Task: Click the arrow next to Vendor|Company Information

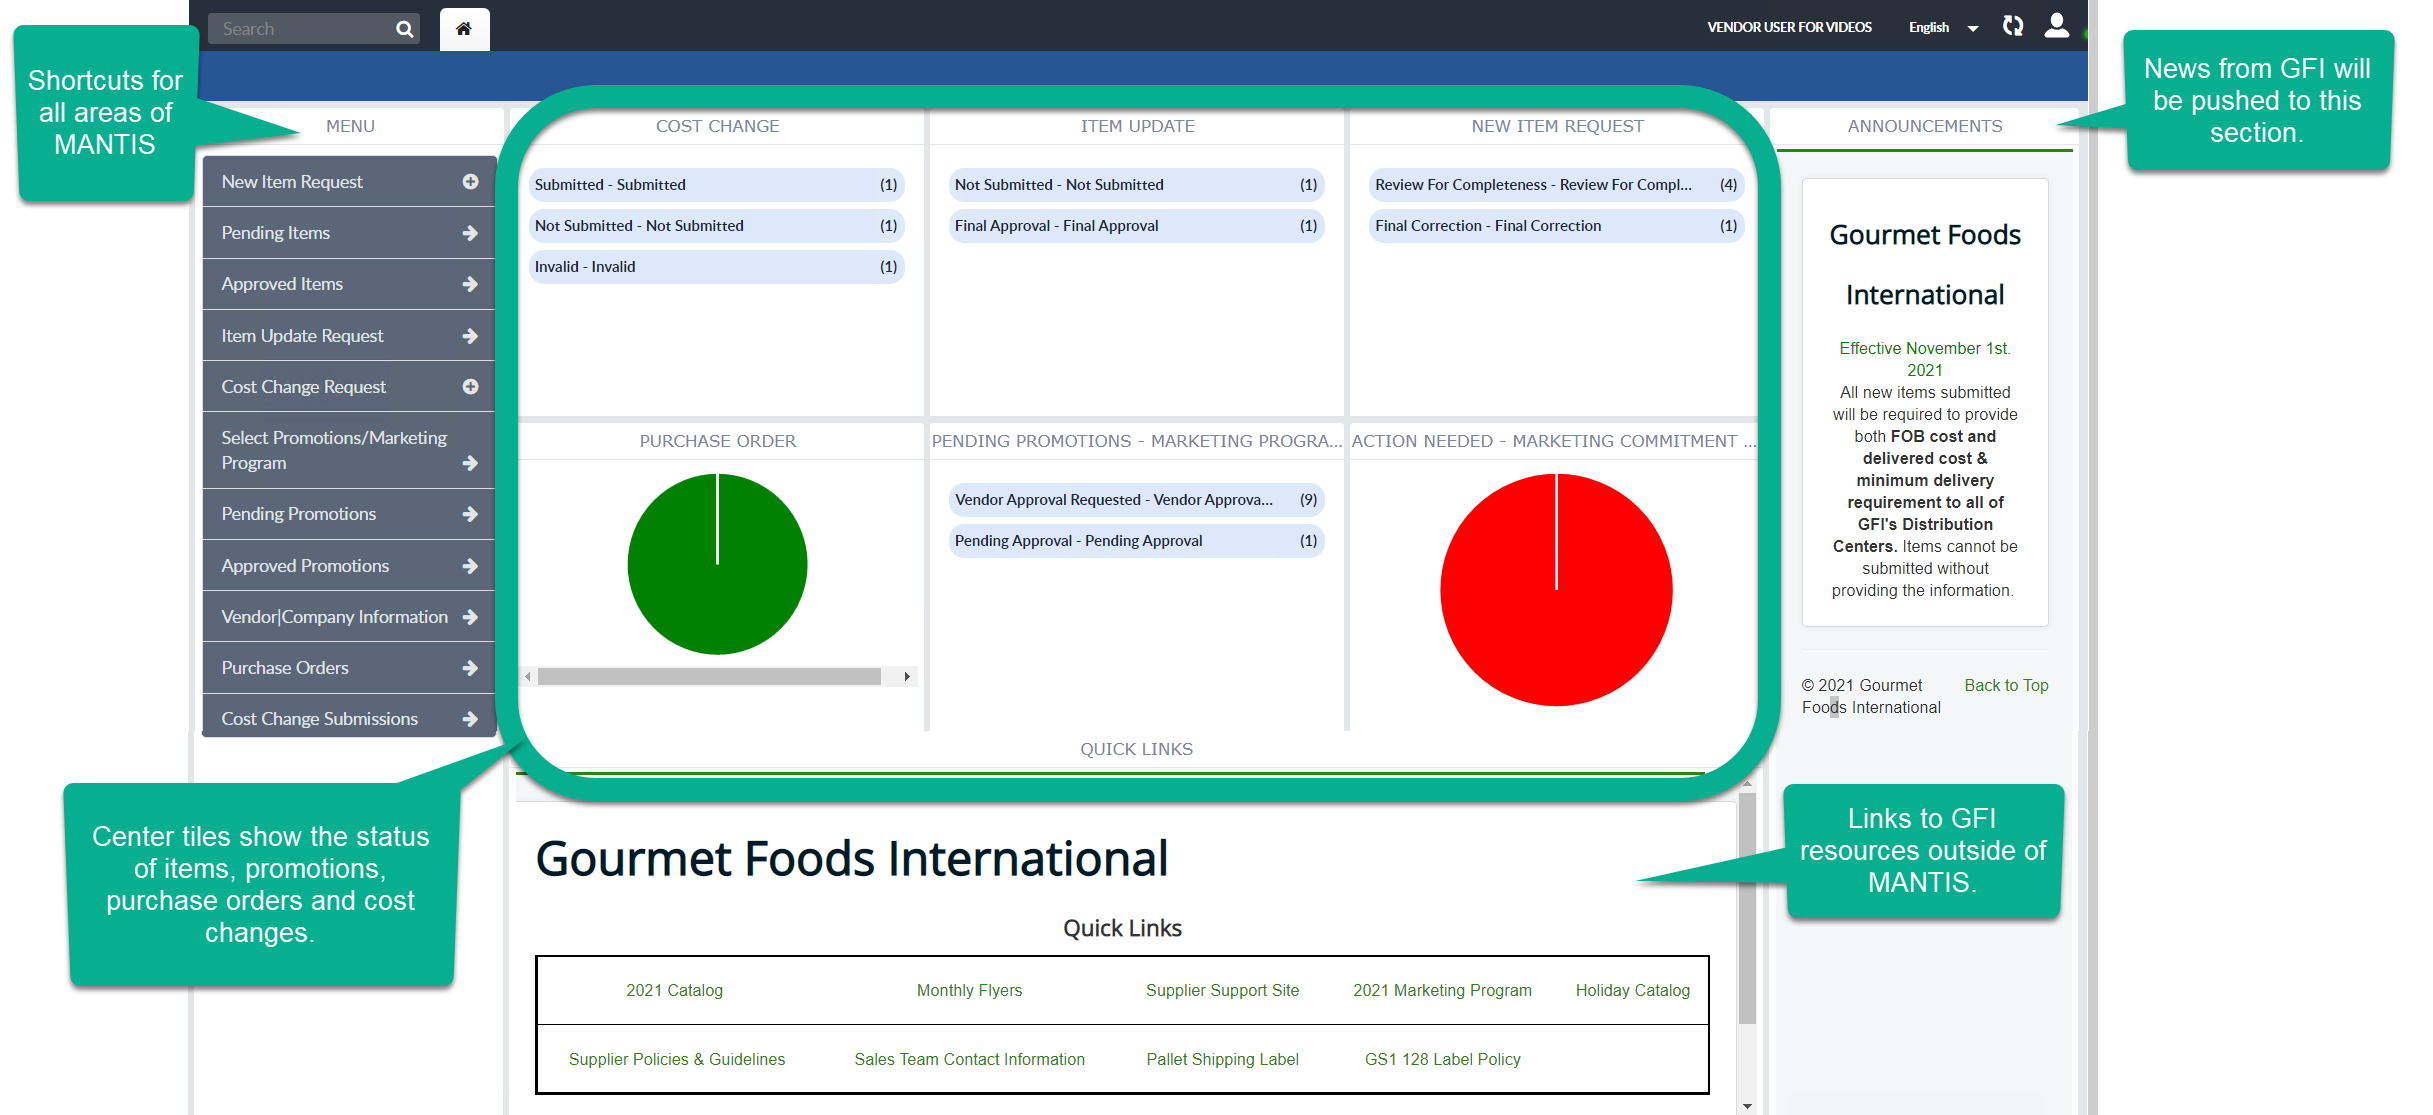Action: coord(470,616)
